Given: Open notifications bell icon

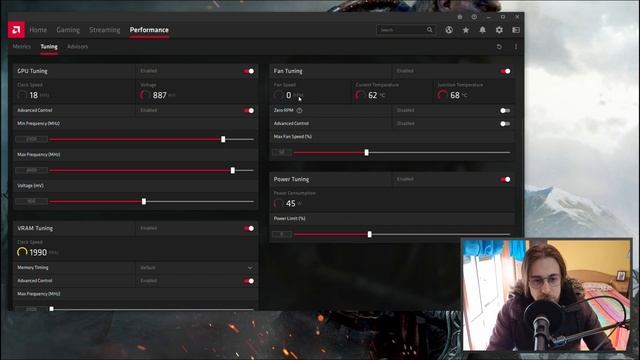Looking at the screenshot, I should (482, 30).
